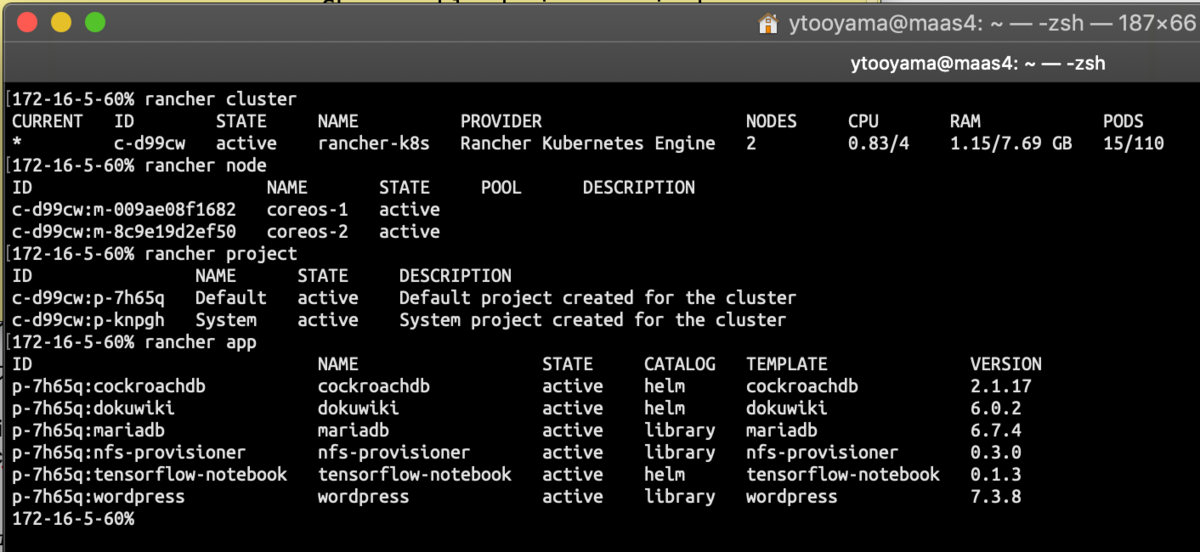Click node ID 'c-d99cw:m-009ae08f1682'

tap(124, 209)
